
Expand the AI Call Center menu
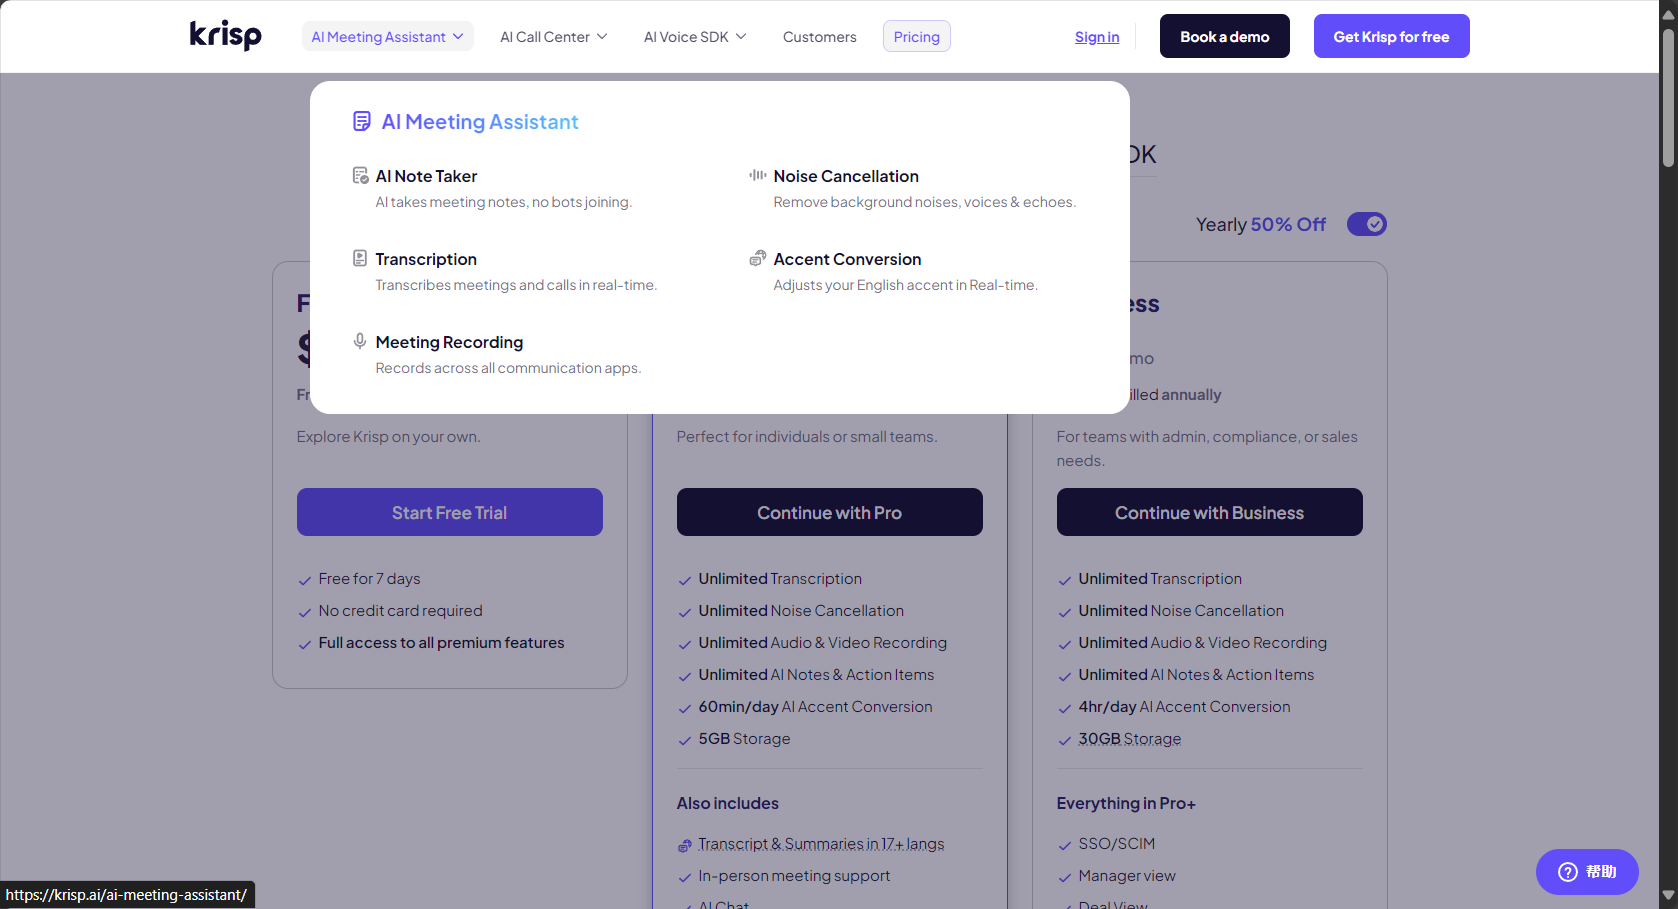pyautogui.click(x=553, y=37)
